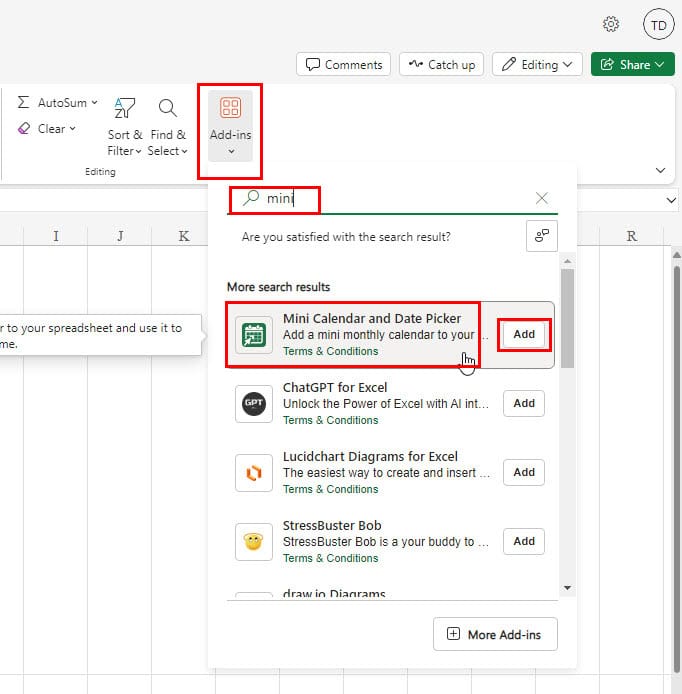Image resolution: width=682 pixels, height=694 pixels.
Task: Click the Add-ins ribbon button
Action: tap(230, 126)
